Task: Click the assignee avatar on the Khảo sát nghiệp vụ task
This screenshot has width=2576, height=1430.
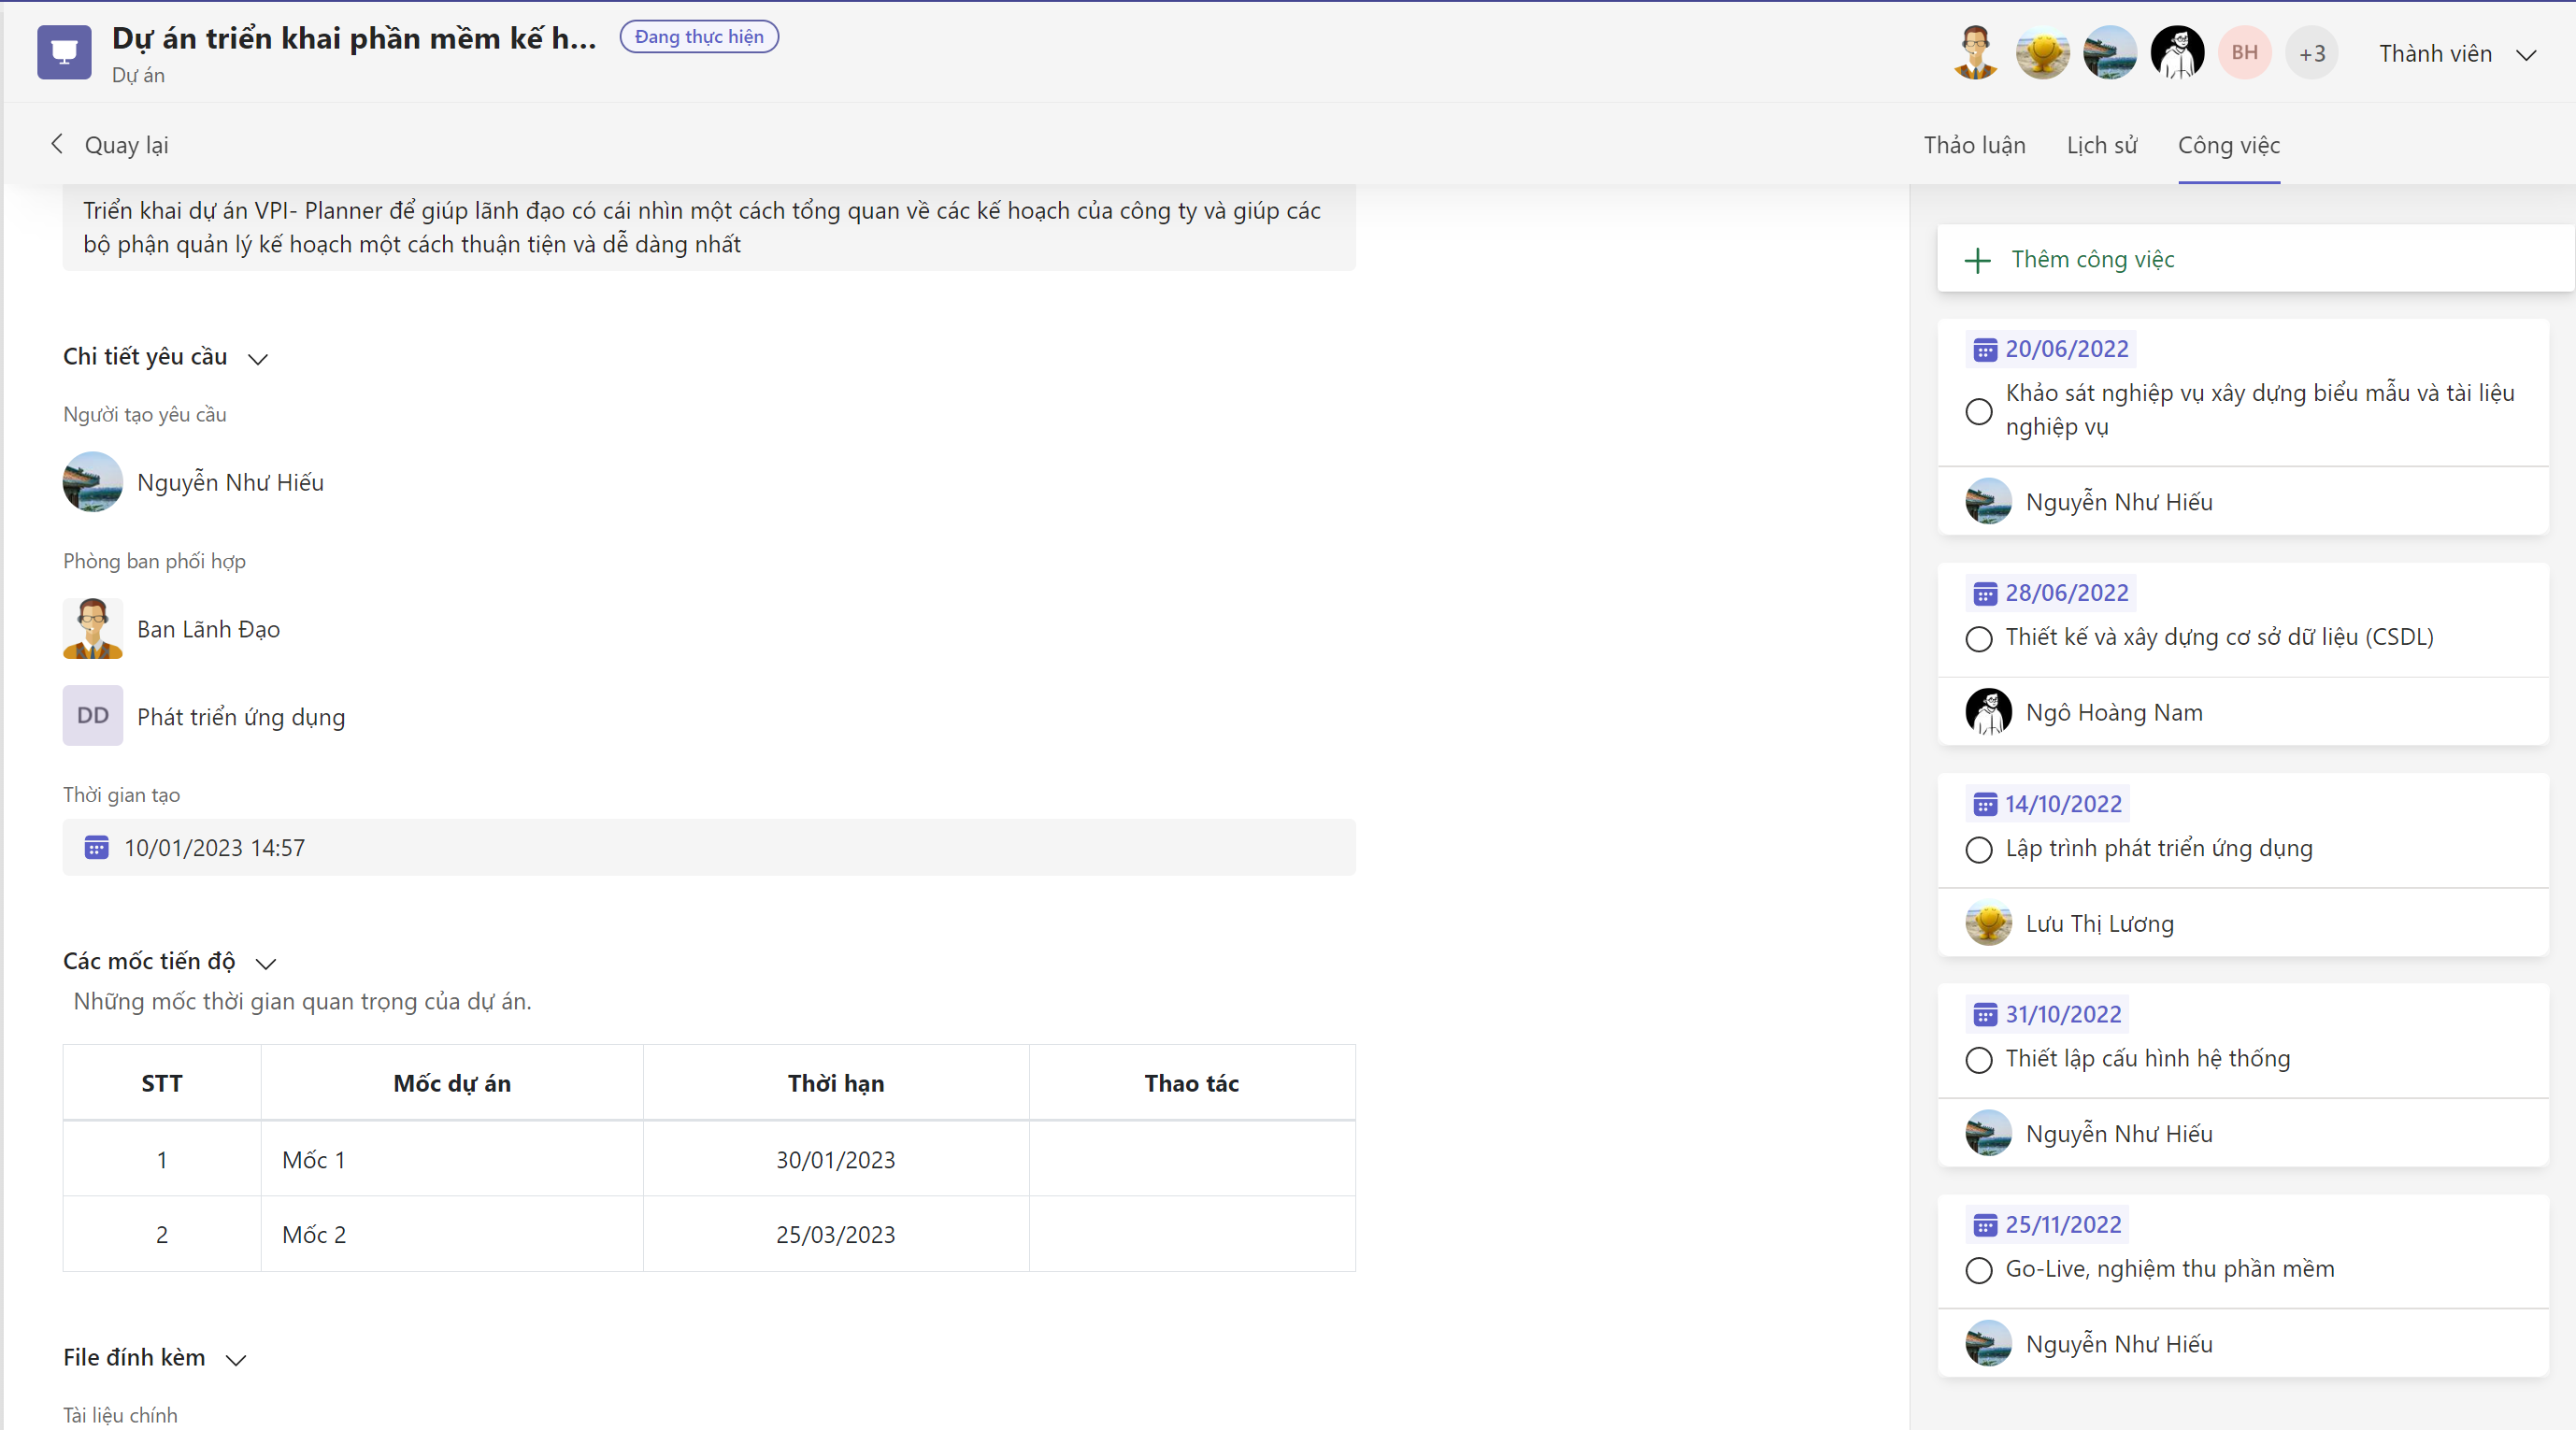Action: pyautogui.click(x=1988, y=501)
